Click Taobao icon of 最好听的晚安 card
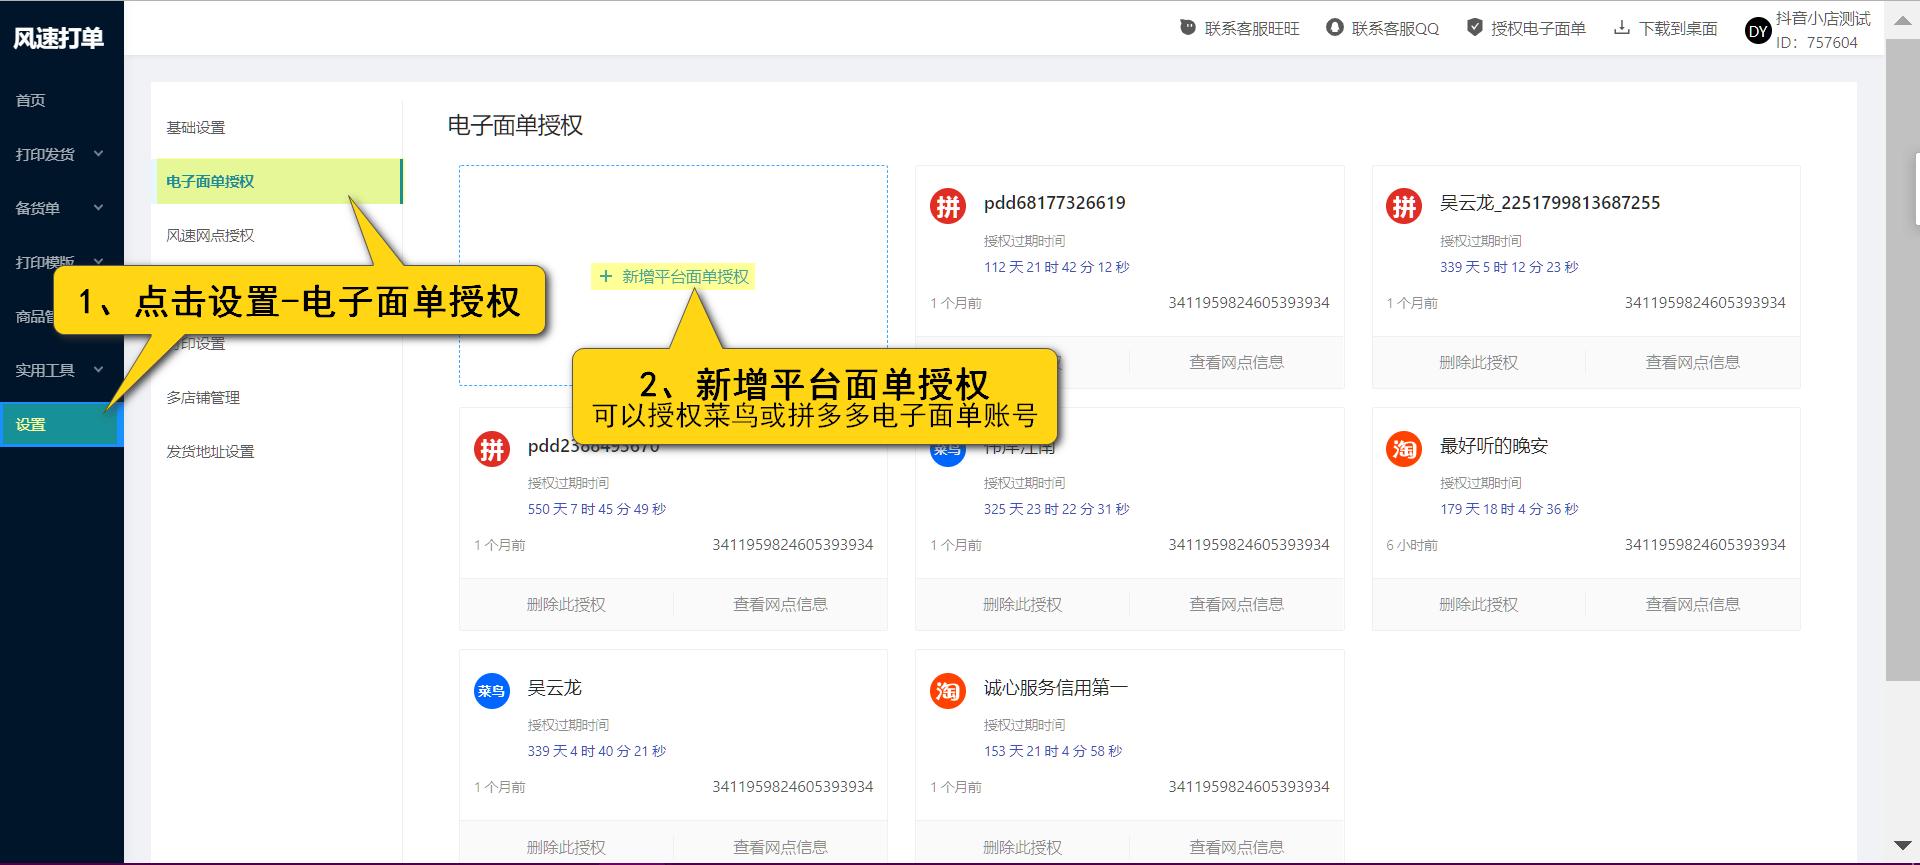This screenshot has height=865, width=1920. click(1403, 449)
